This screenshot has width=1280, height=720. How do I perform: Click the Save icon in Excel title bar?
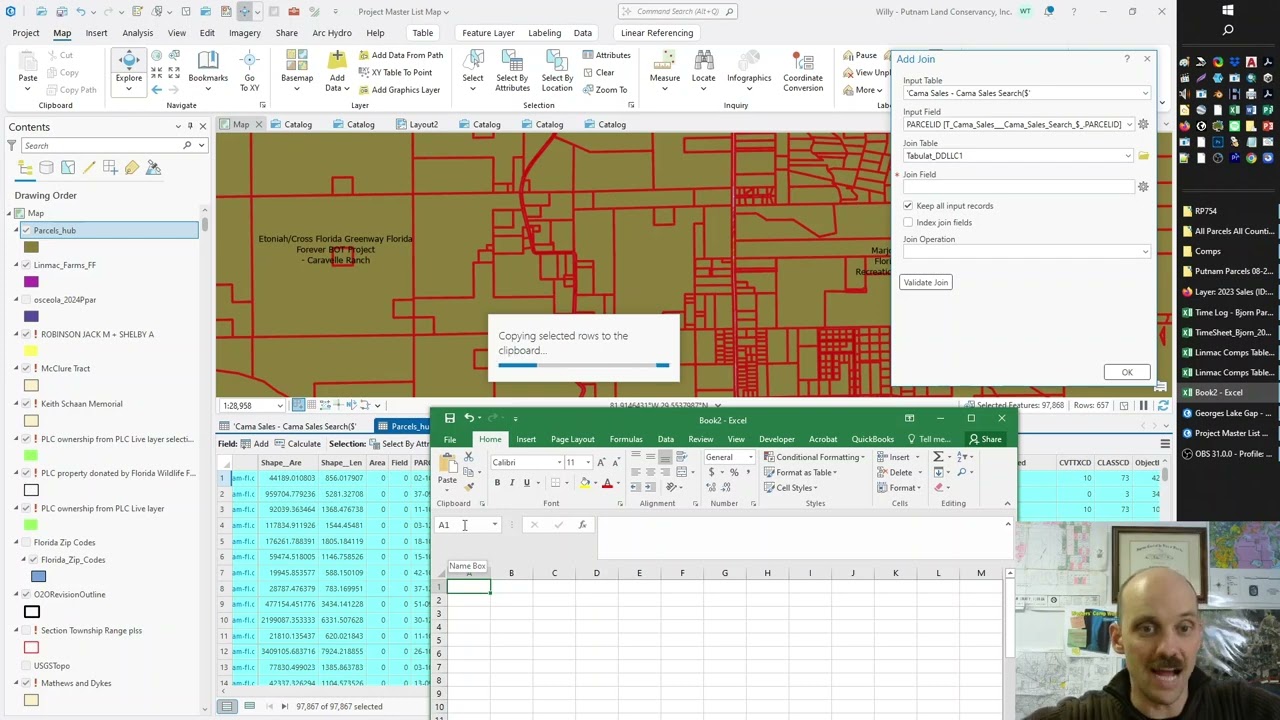pos(450,419)
